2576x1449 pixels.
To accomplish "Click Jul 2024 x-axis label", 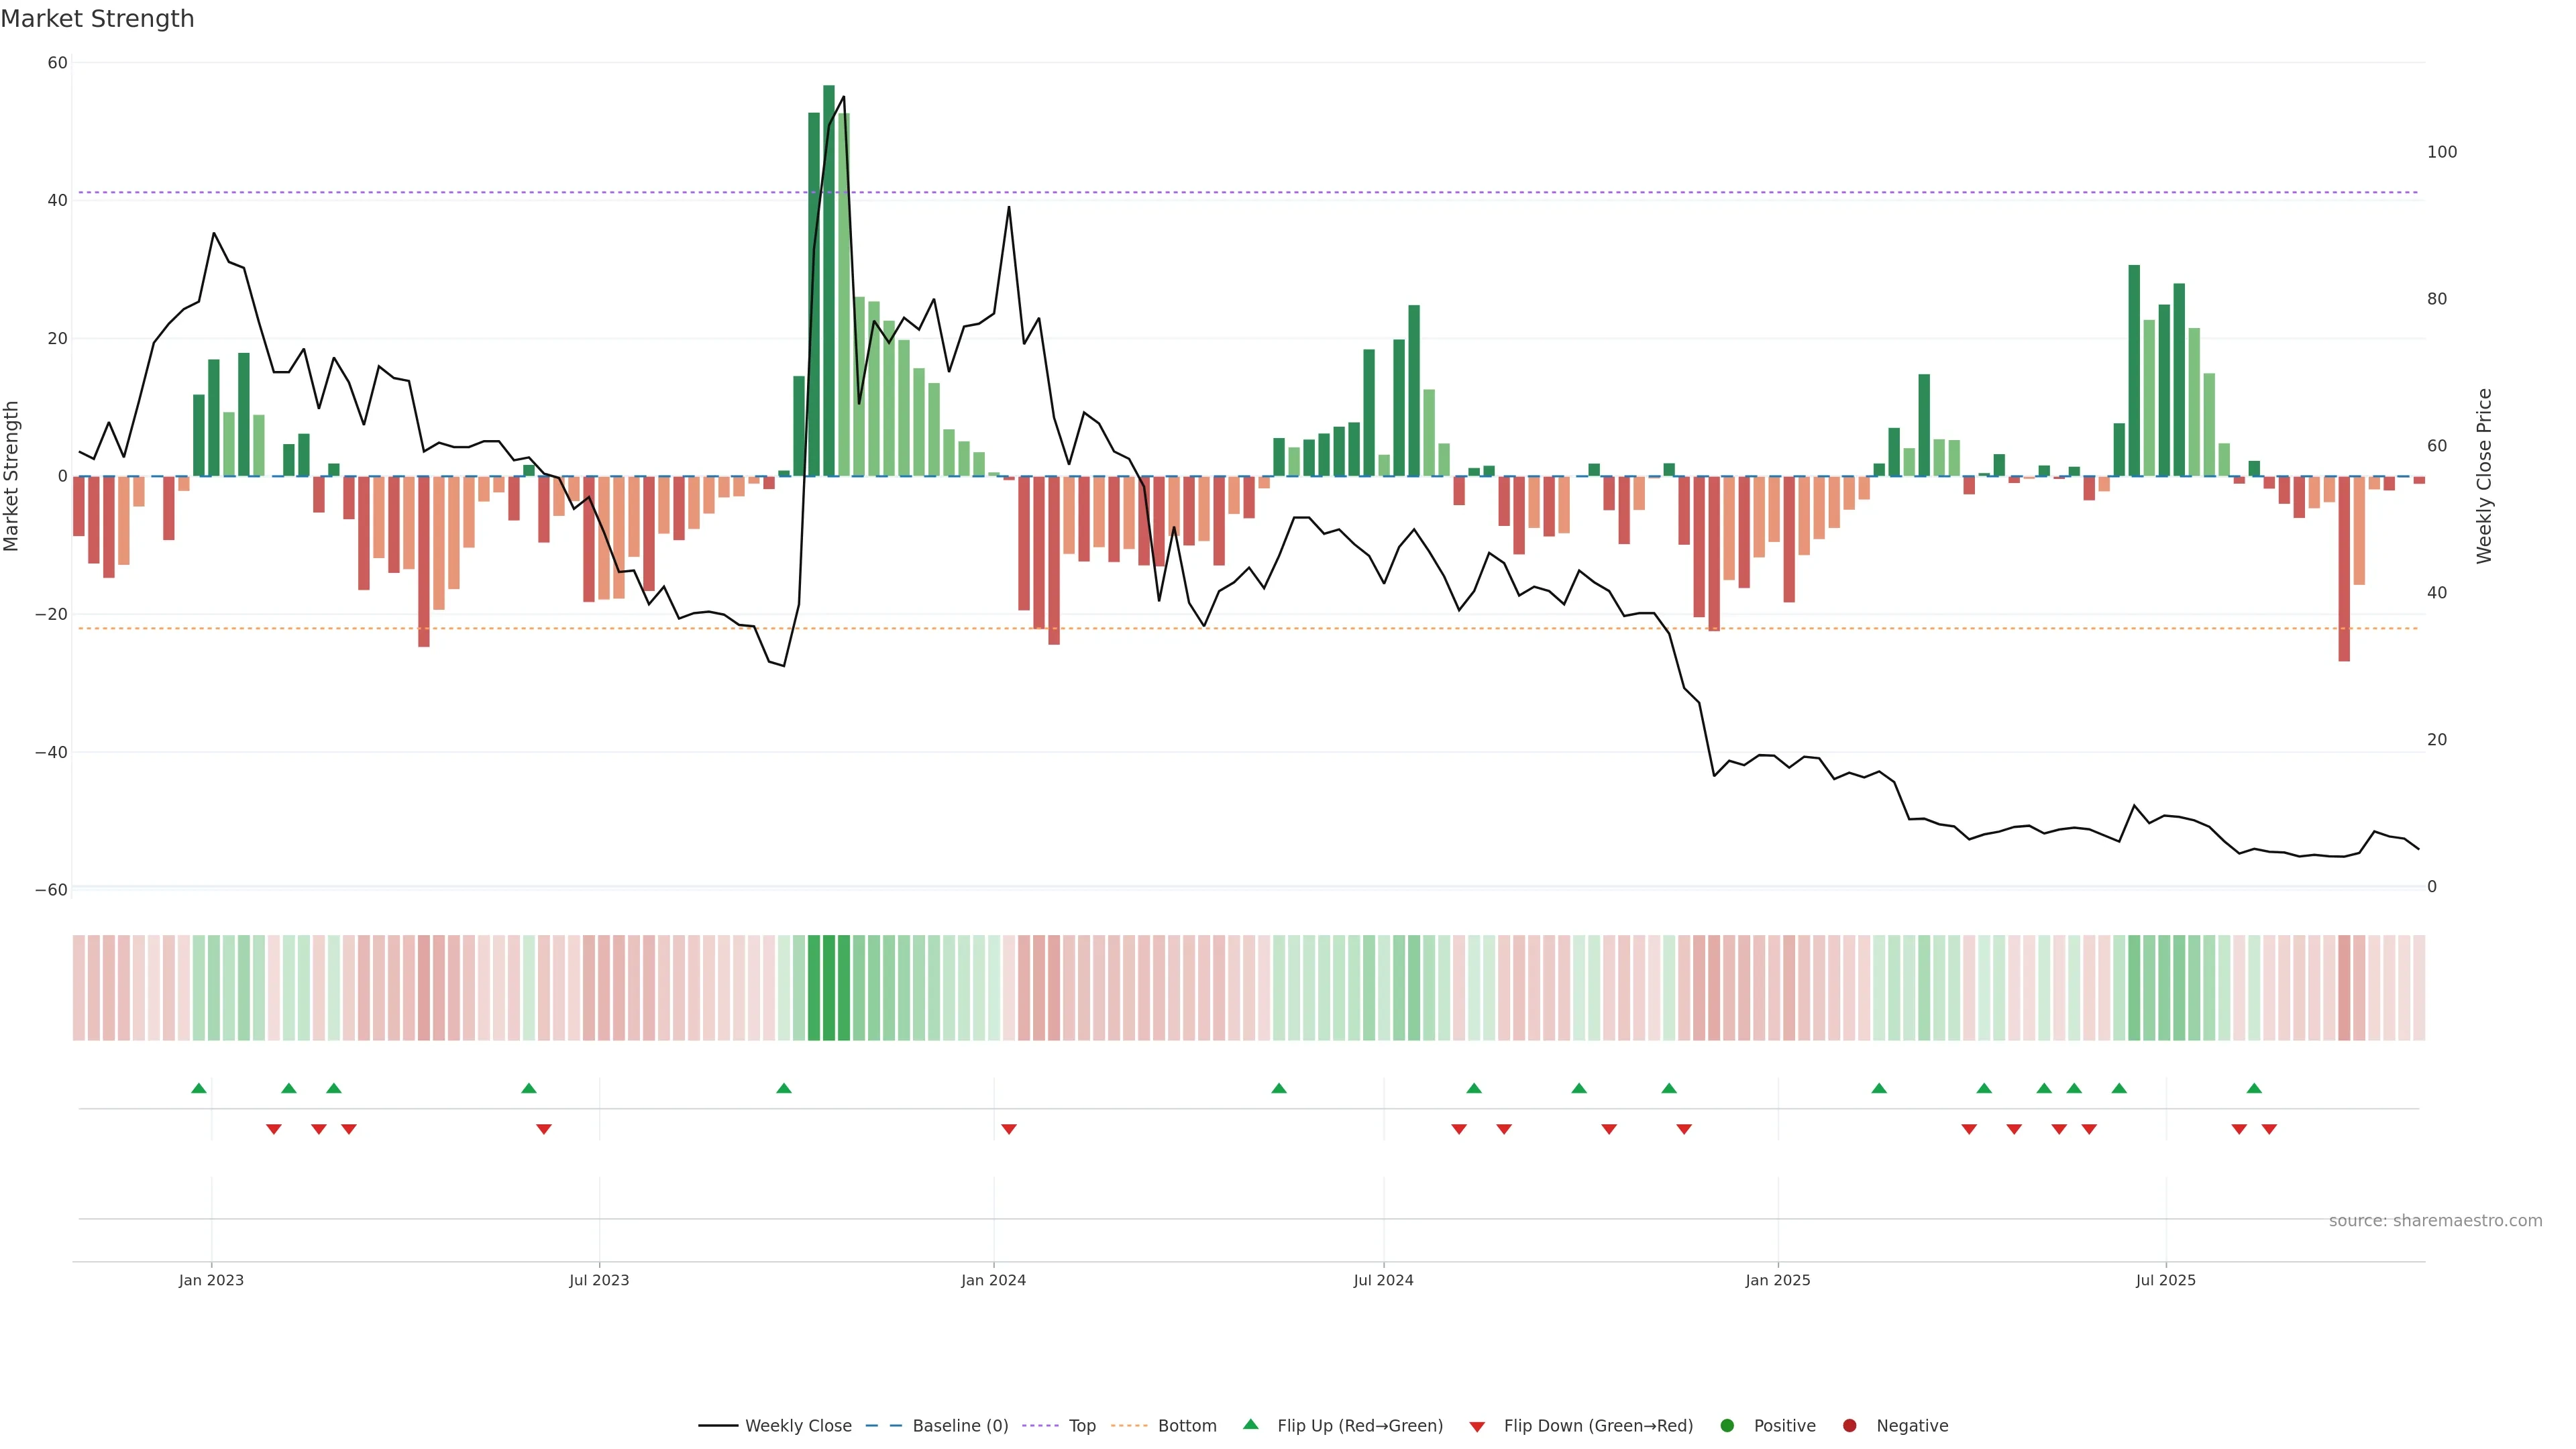I will 1383,1280.
